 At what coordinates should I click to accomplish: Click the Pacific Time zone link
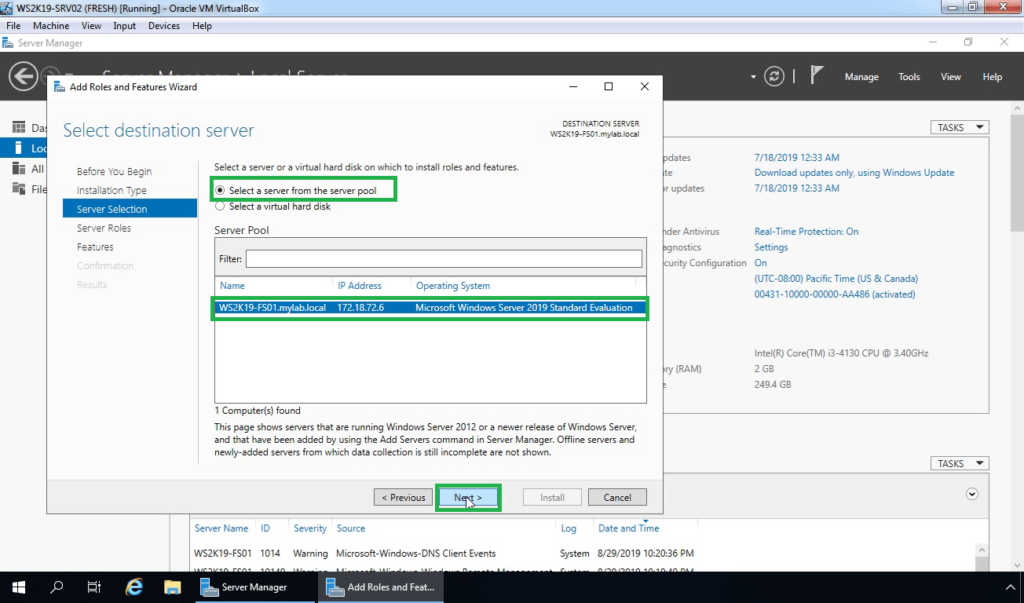(x=836, y=278)
